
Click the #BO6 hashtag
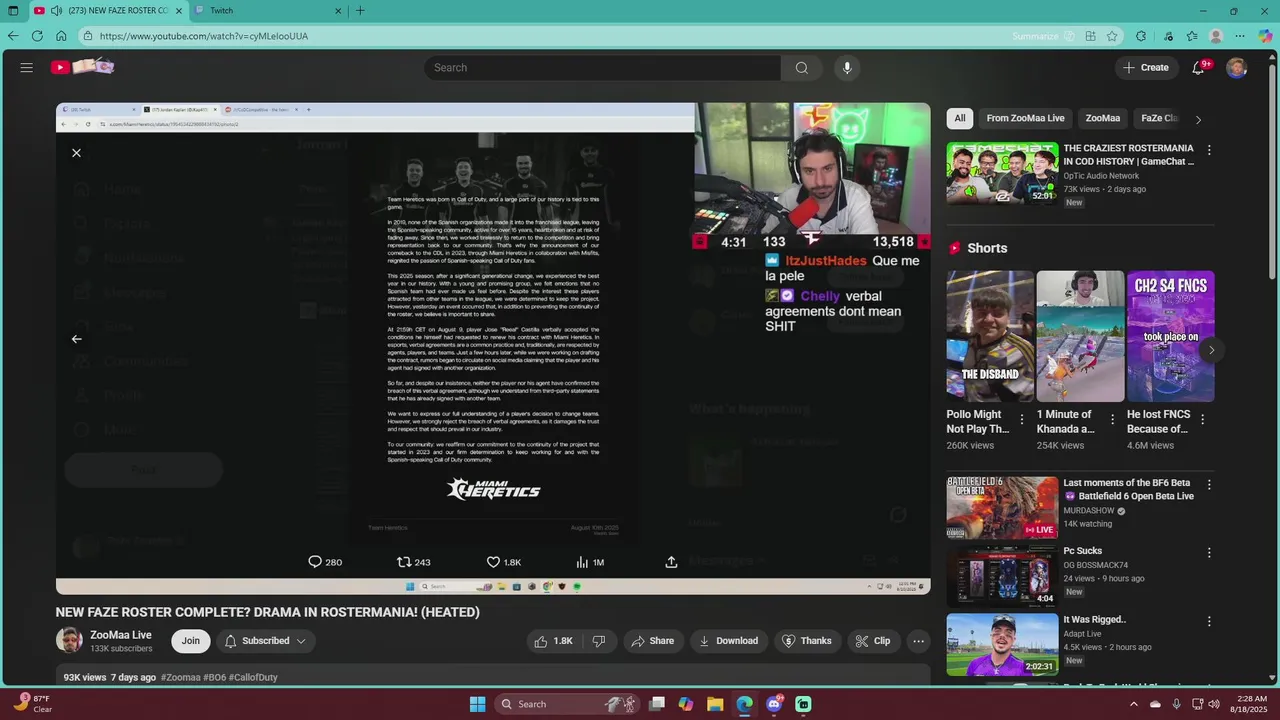(x=214, y=677)
